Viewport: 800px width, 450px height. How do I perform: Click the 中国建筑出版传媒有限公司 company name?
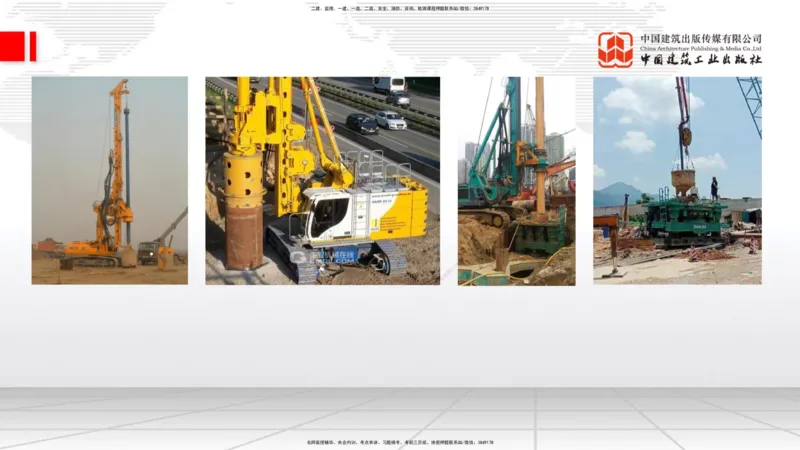click(x=700, y=37)
